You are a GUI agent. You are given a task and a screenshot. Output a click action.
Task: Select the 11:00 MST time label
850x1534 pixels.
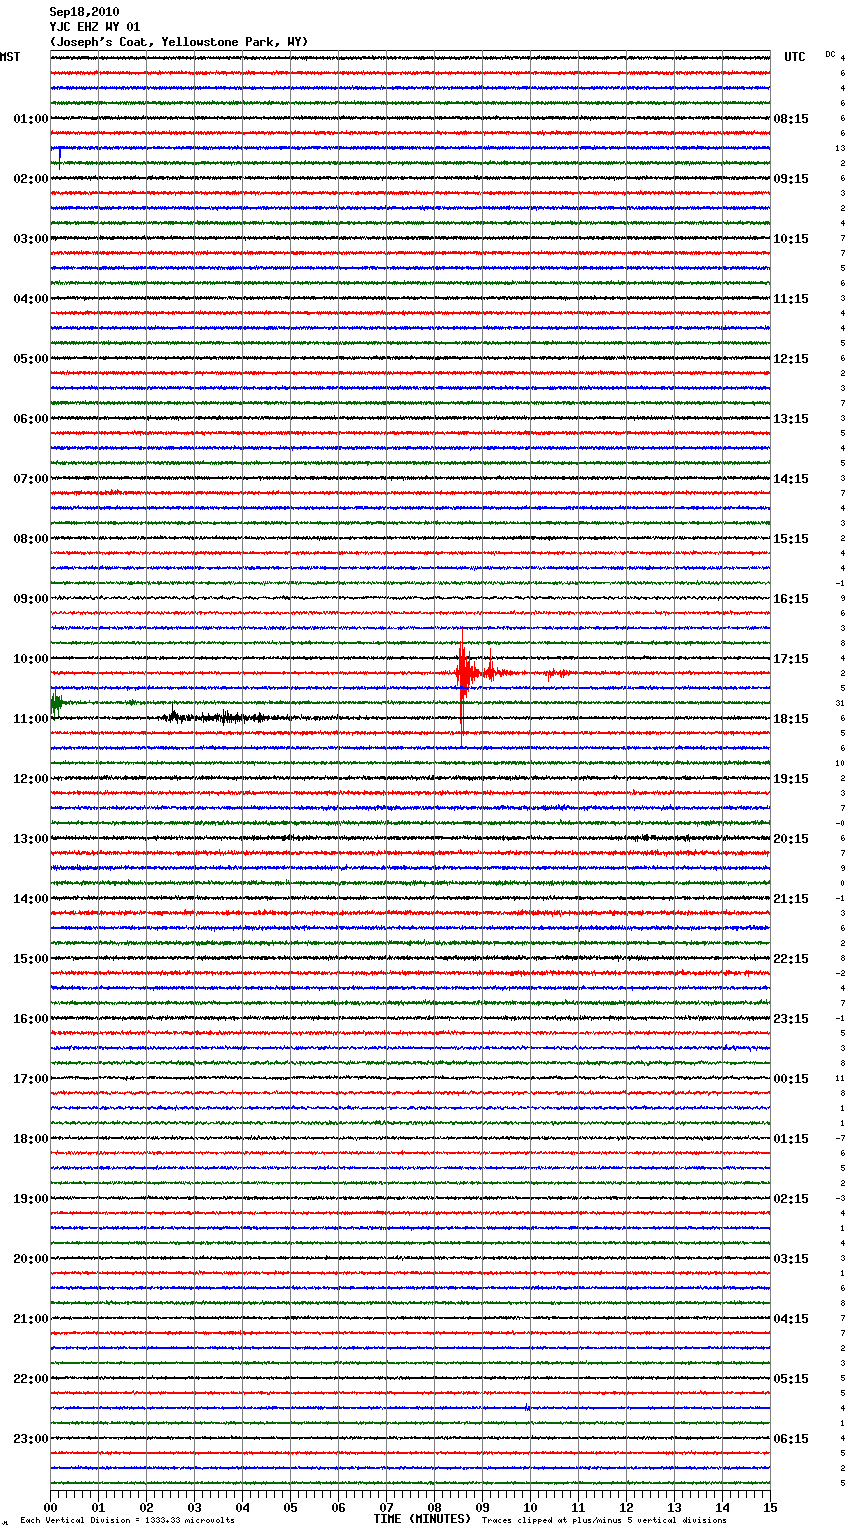[x=30, y=719]
